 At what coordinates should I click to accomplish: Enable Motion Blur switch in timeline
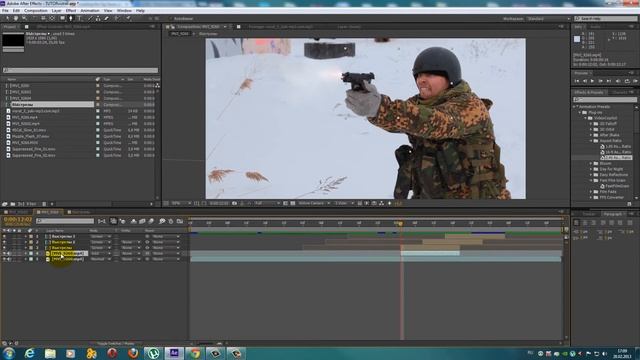(x=151, y=221)
